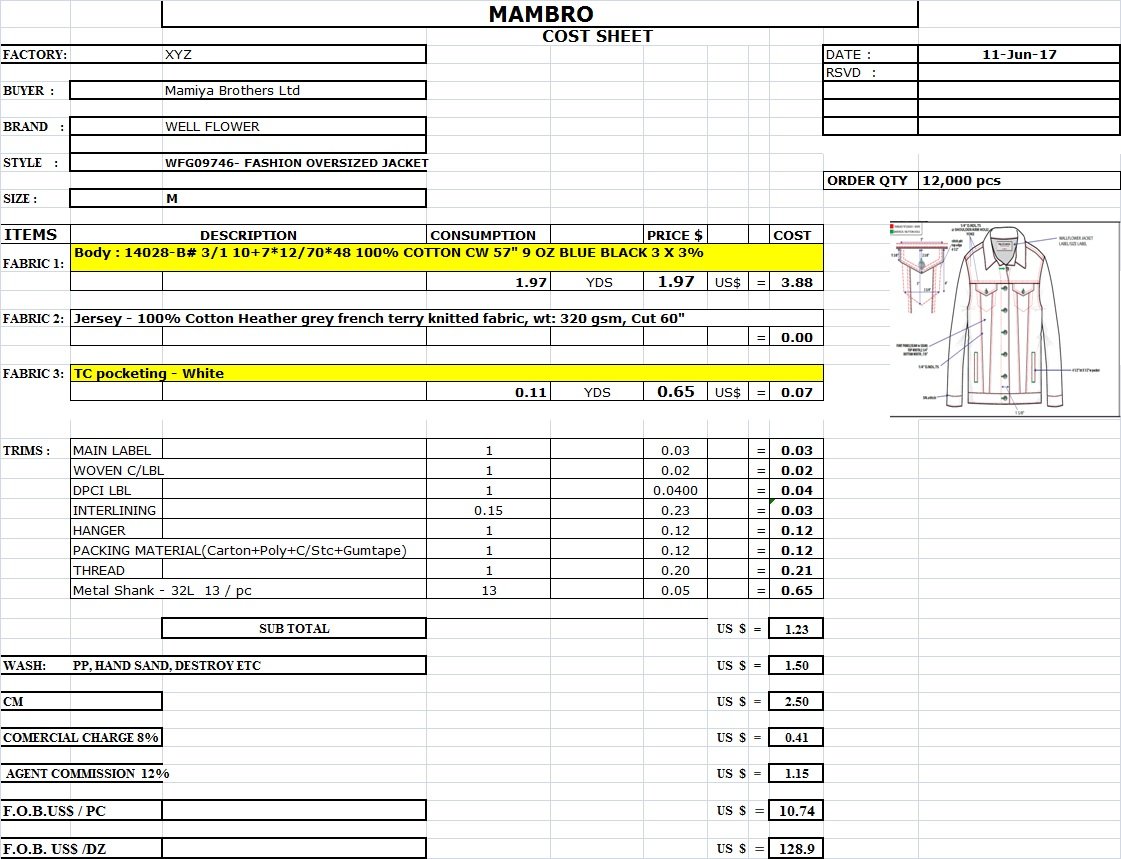The height and width of the screenshot is (859, 1121).
Task: Select the TC pocketing - White cell
Action: tap(447, 373)
